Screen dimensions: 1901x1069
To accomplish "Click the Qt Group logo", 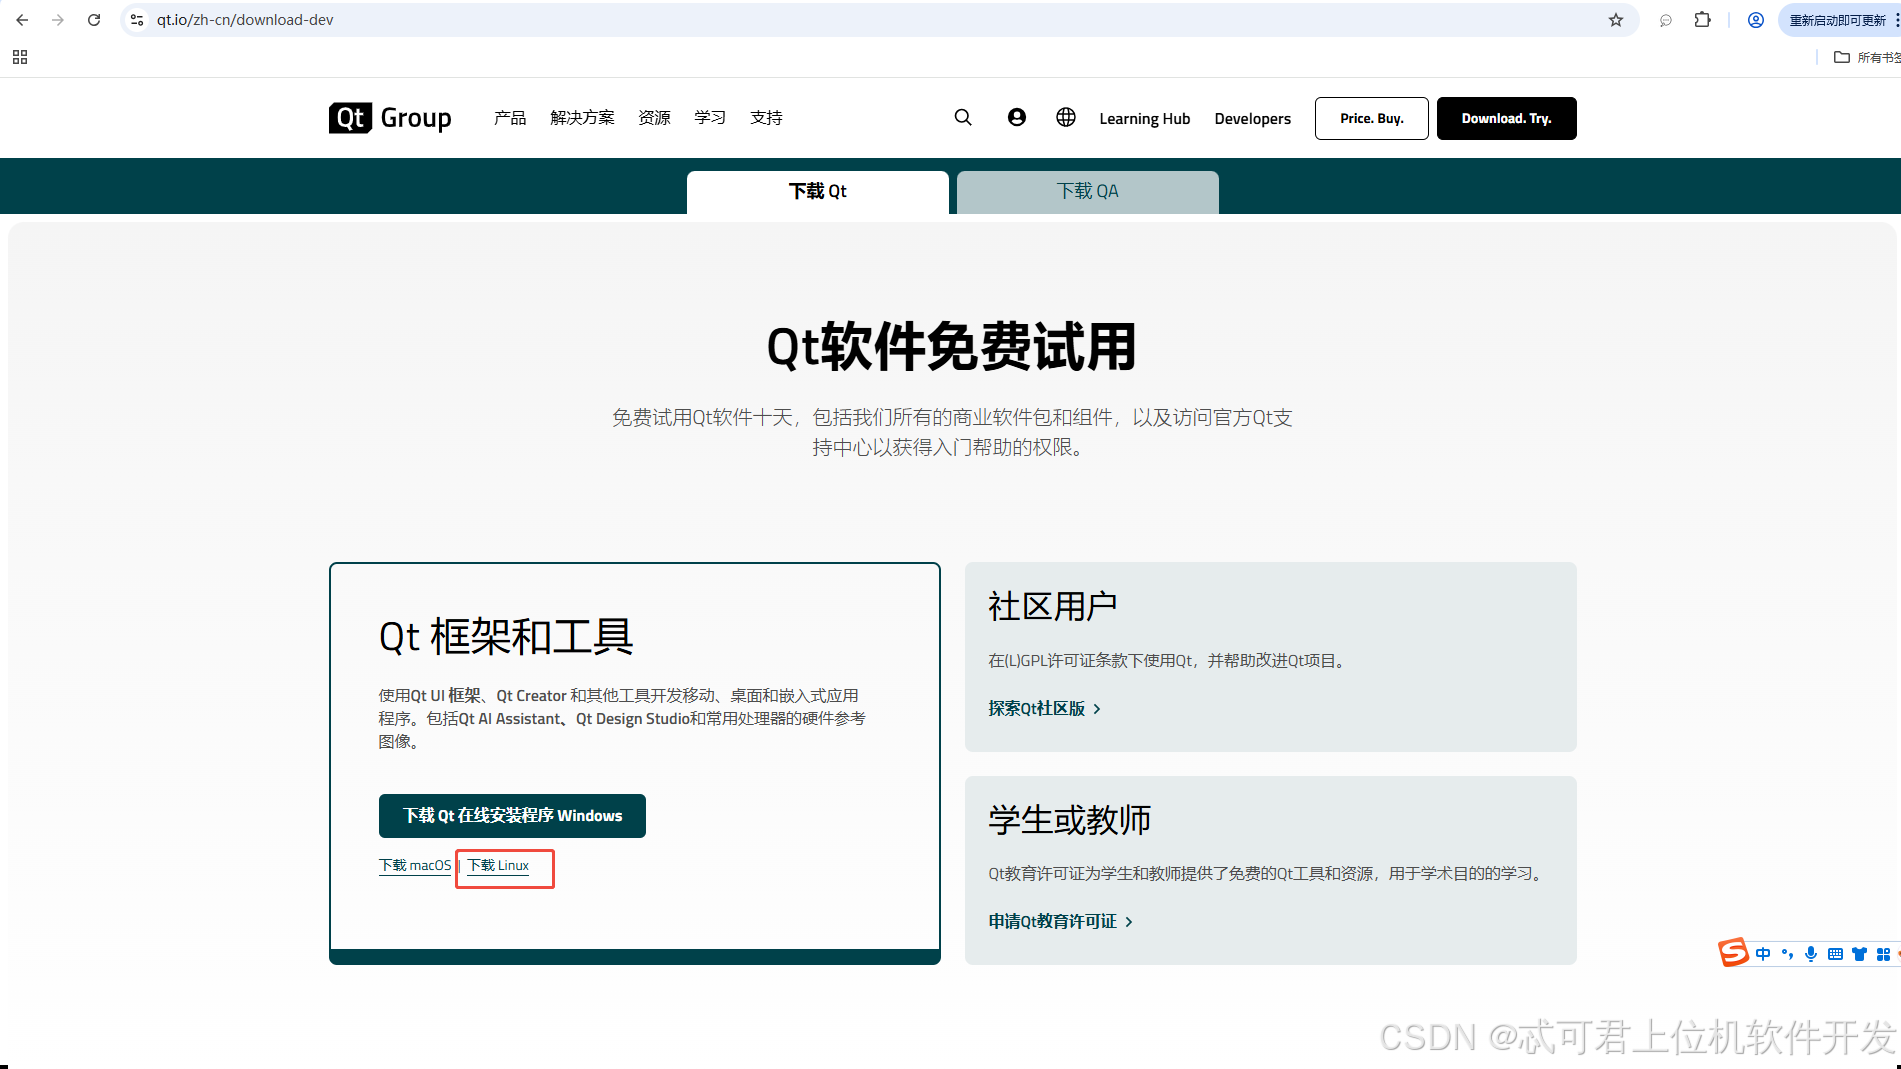I will [x=390, y=118].
